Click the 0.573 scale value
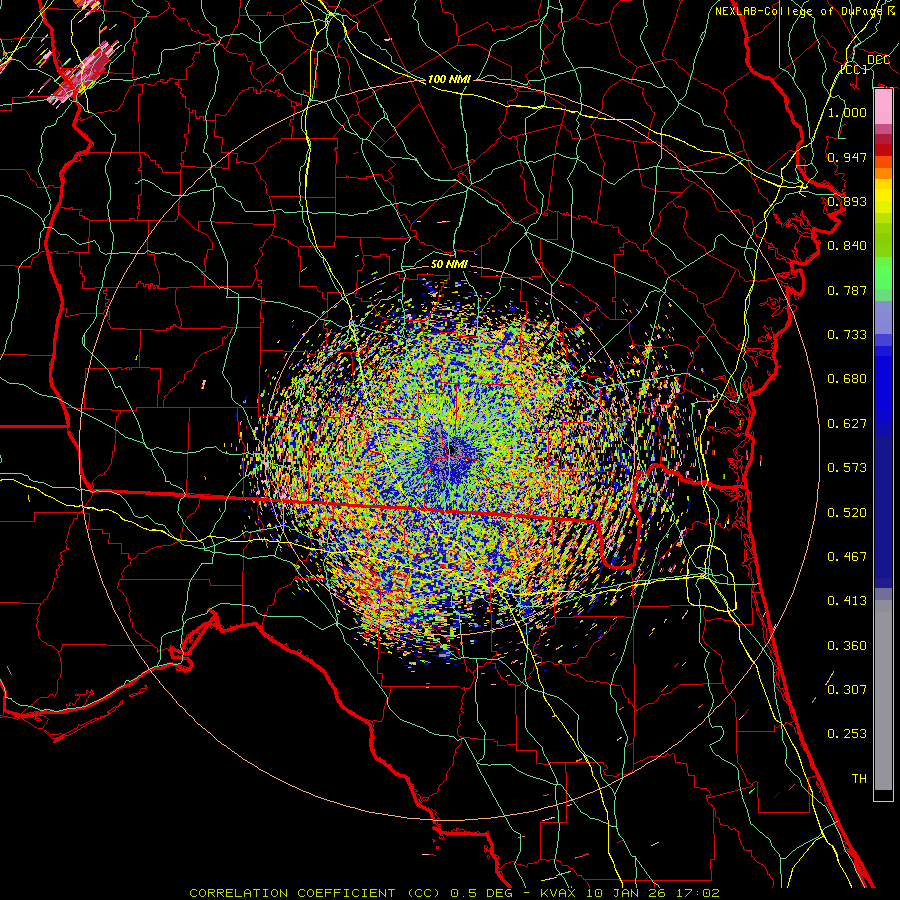Viewport: 900px width, 900px height. click(847, 468)
